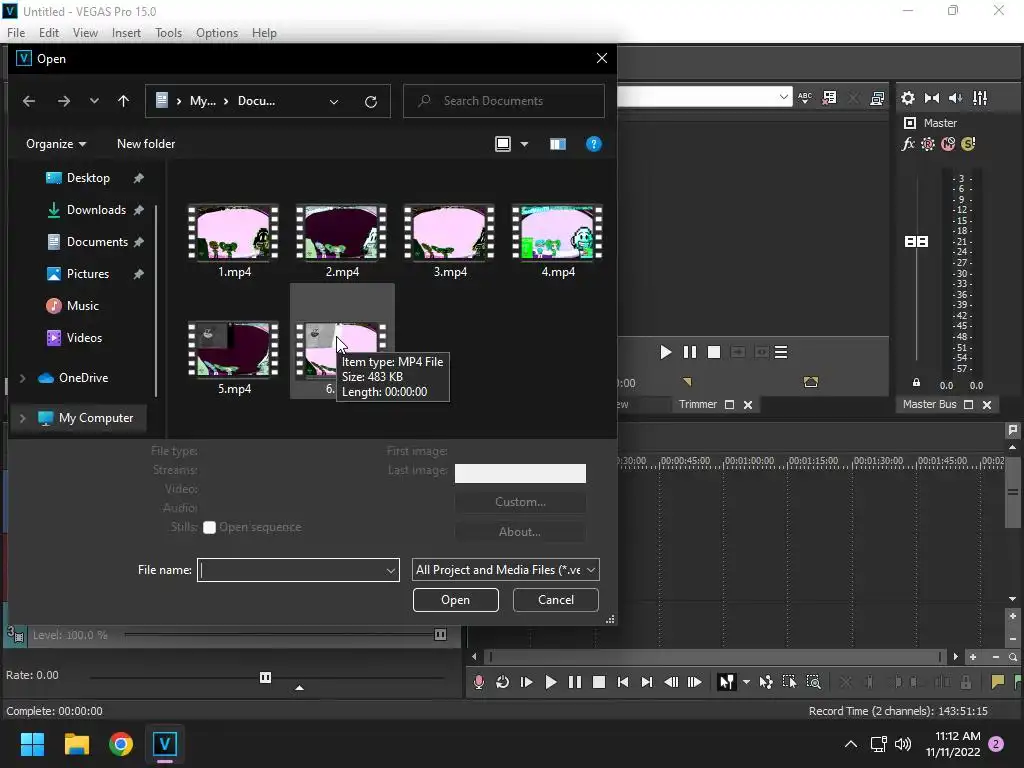Open Master FX button
1024x768 pixels.
coord(908,144)
